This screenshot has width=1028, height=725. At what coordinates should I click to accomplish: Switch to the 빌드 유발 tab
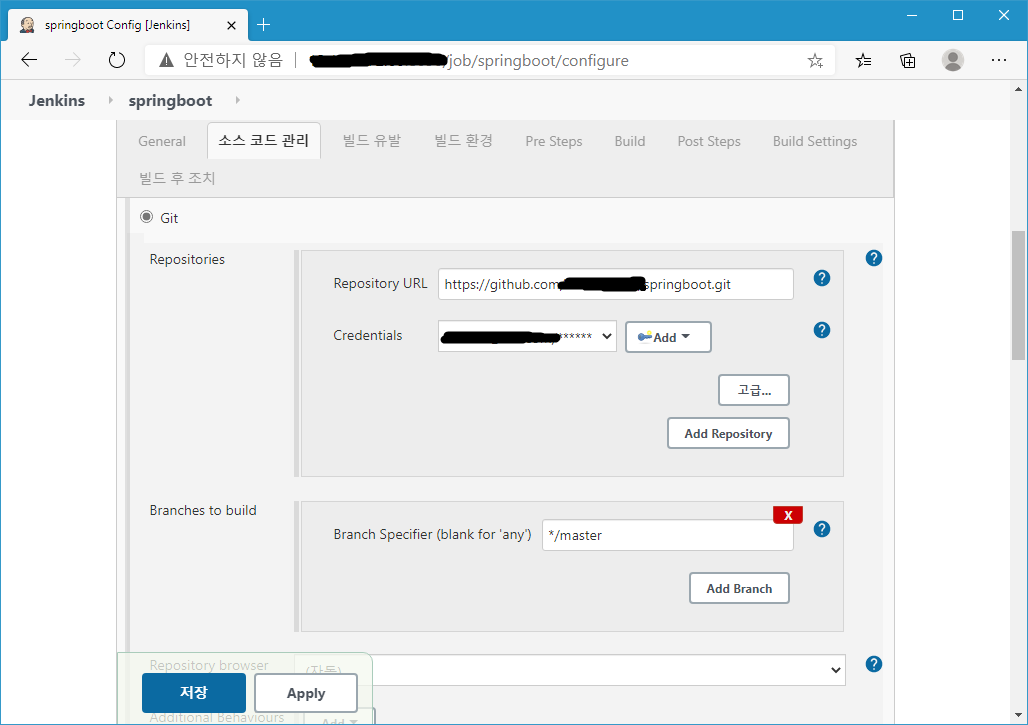click(372, 141)
